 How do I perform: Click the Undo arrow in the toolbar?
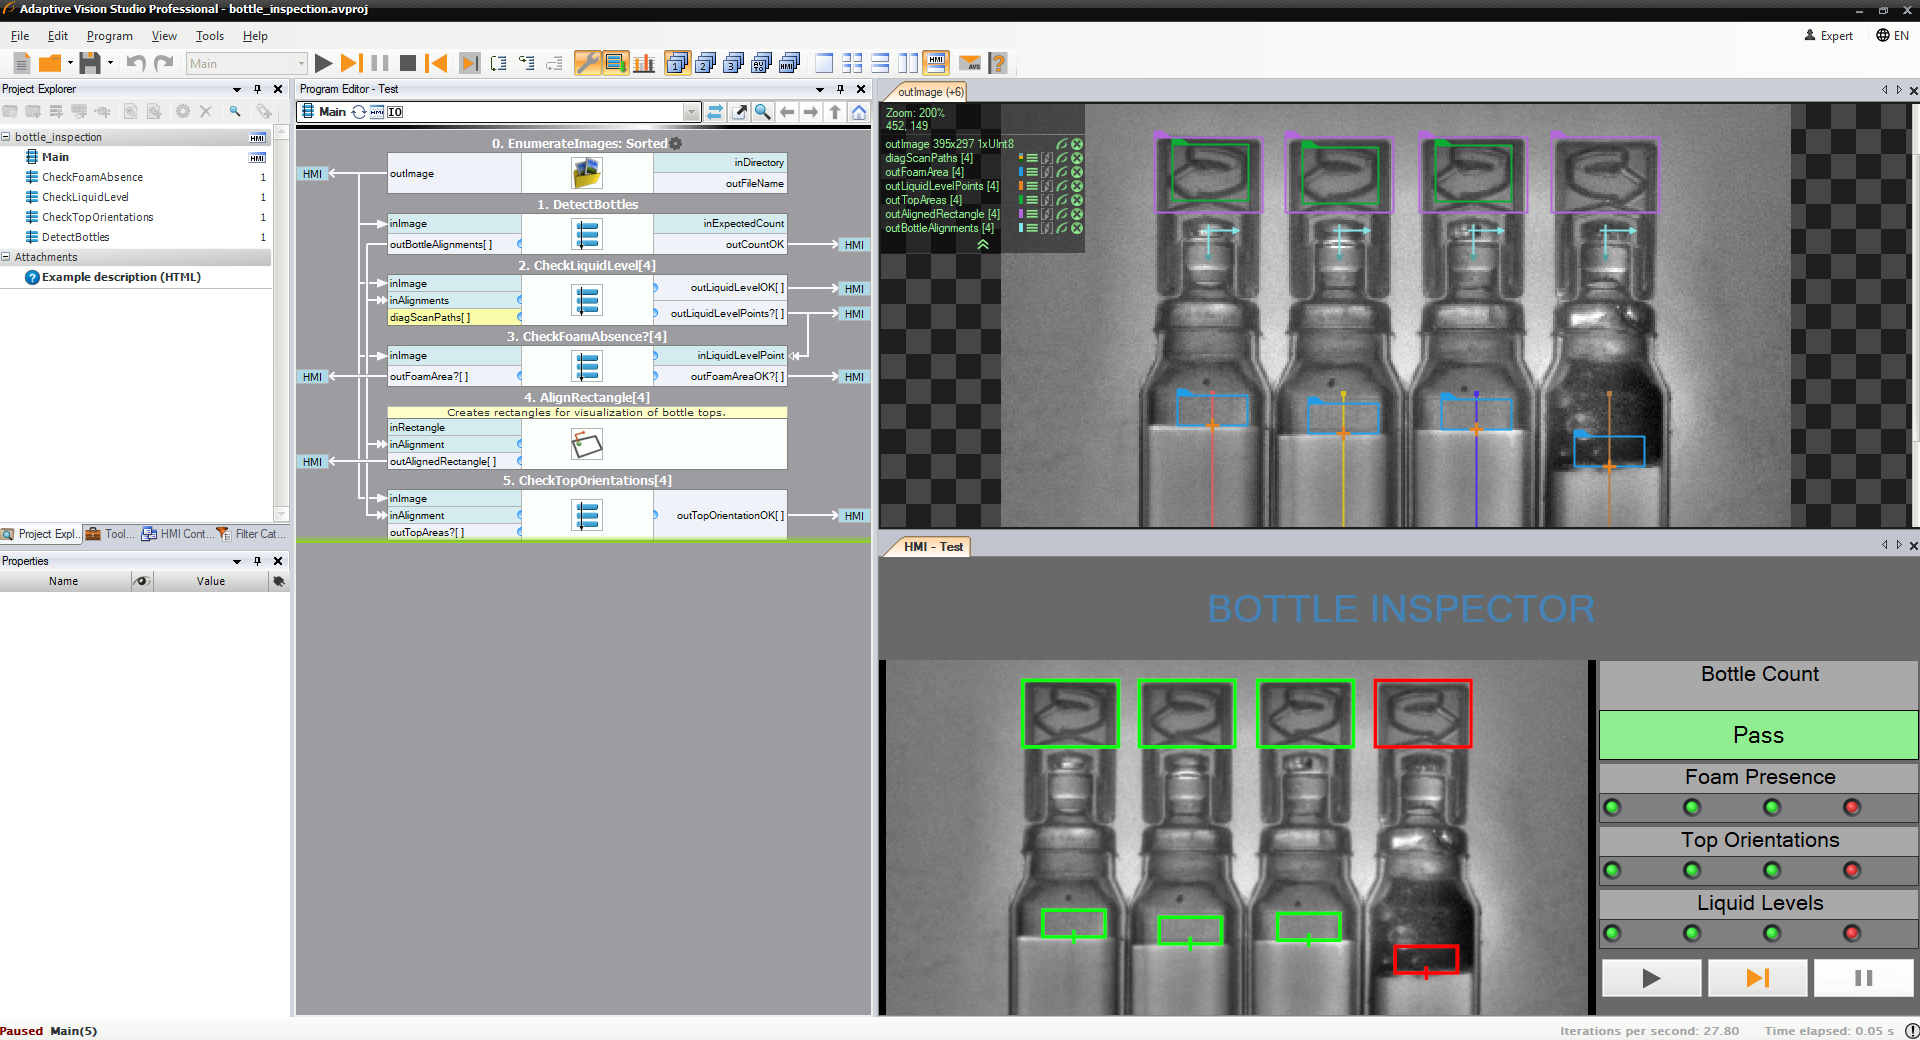pos(136,63)
